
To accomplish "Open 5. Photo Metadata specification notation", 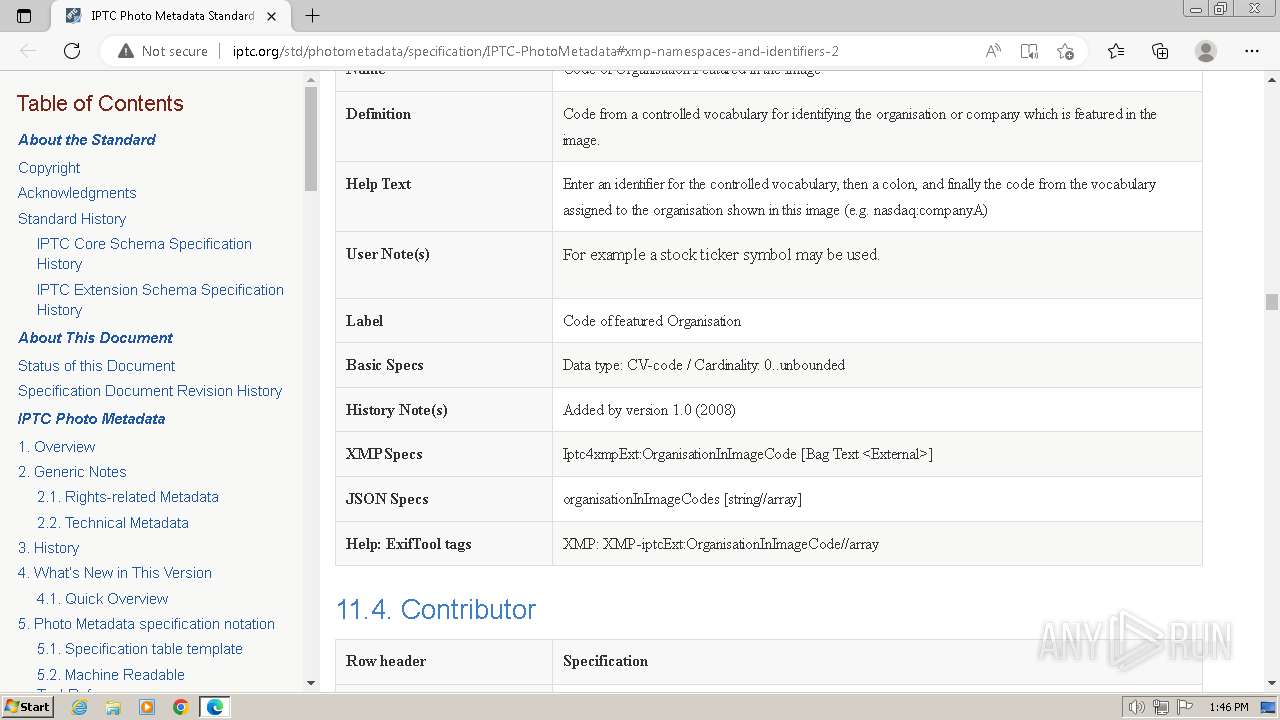I will click(x=146, y=624).
